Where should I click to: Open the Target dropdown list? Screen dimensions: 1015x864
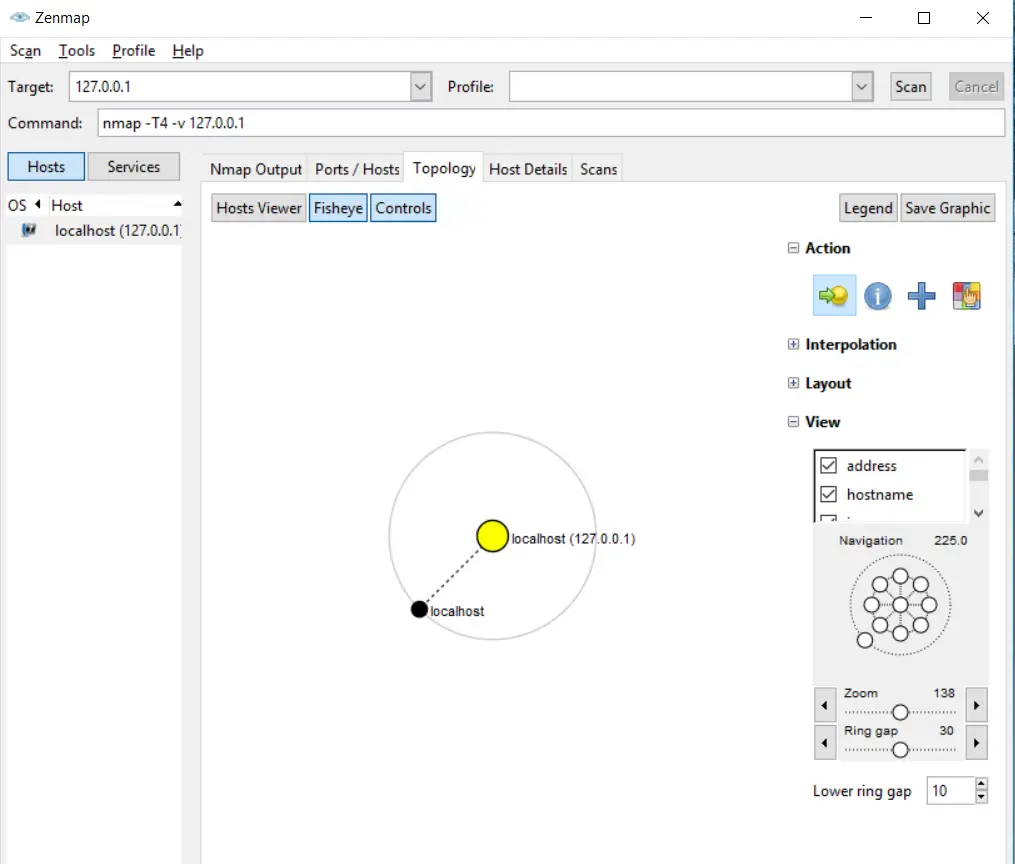pos(420,87)
